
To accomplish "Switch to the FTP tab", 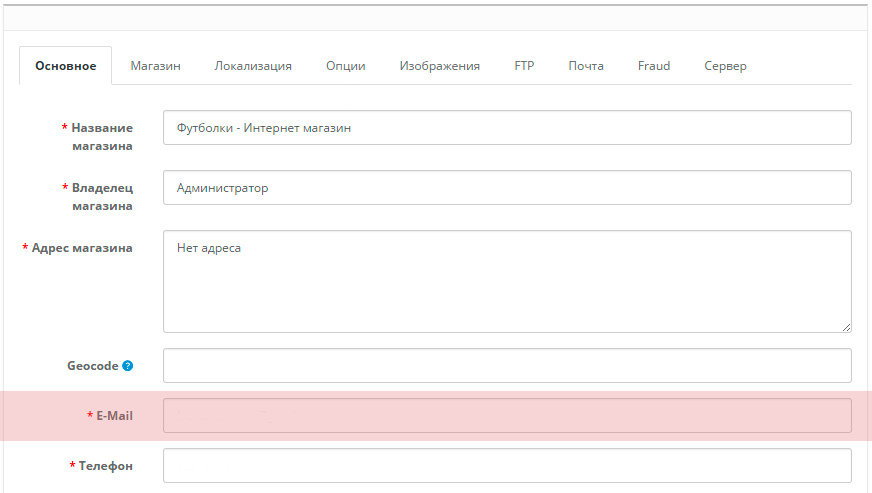I will coord(524,66).
